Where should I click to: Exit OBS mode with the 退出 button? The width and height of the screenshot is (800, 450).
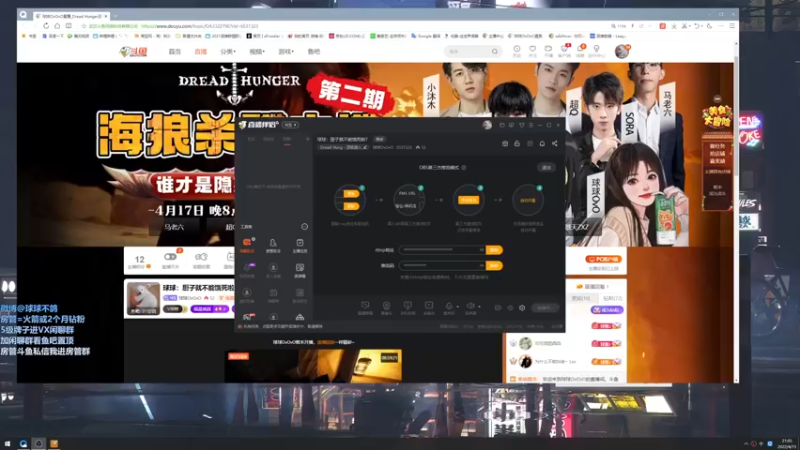tap(546, 167)
